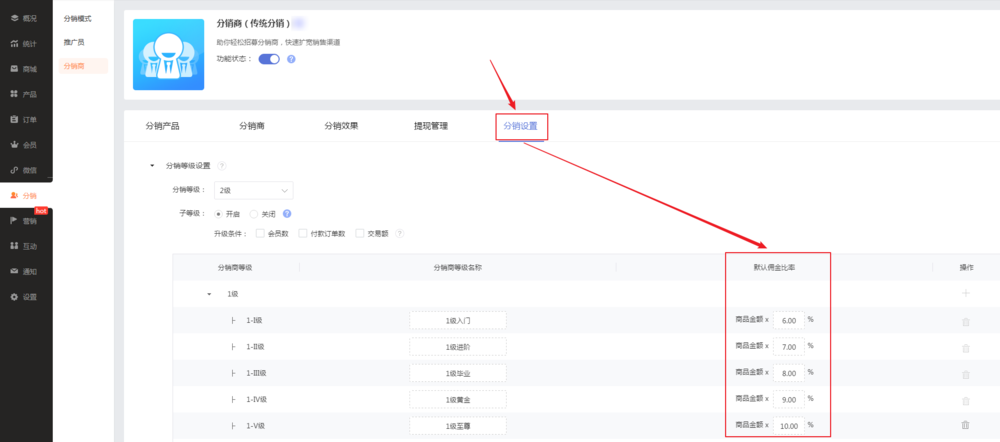Click the 默认佣金比率 column header

(774, 268)
